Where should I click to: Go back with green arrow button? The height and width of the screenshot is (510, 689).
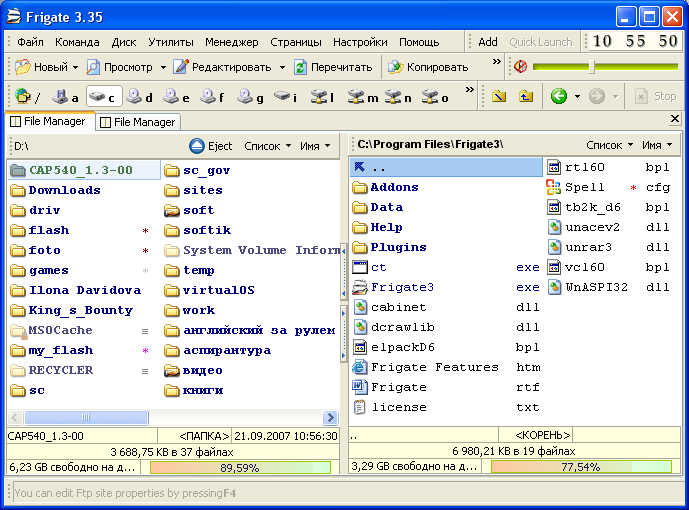(x=559, y=96)
